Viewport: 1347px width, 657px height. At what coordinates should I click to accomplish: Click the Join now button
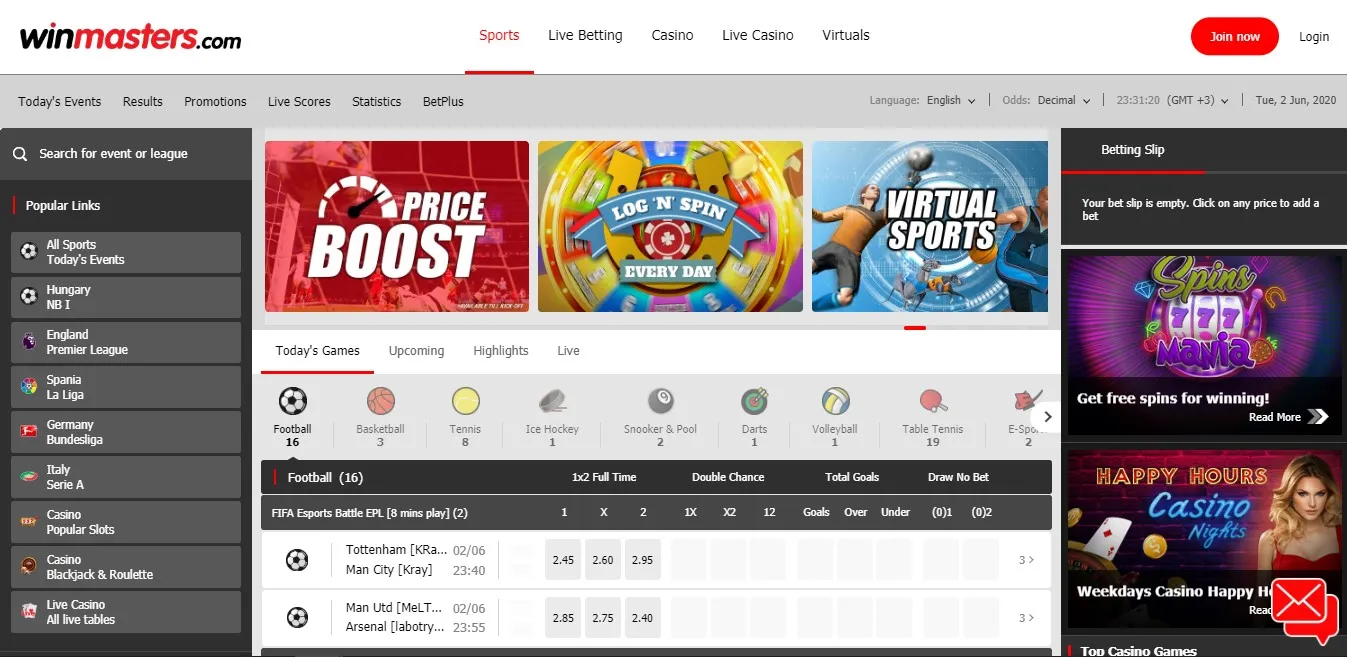pos(1235,37)
